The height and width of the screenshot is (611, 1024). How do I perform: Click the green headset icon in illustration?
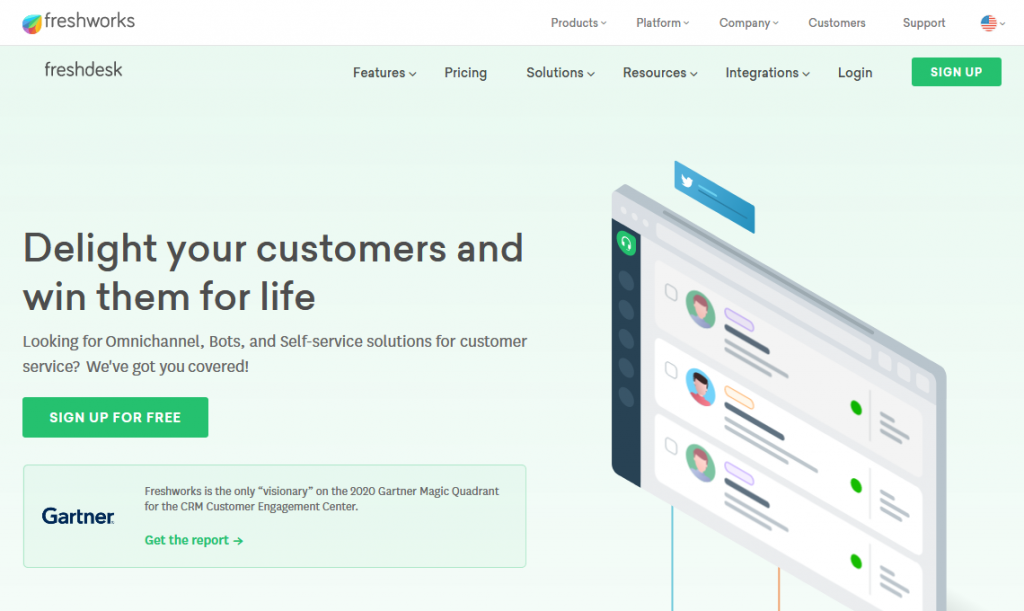pyautogui.click(x=626, y=243)
